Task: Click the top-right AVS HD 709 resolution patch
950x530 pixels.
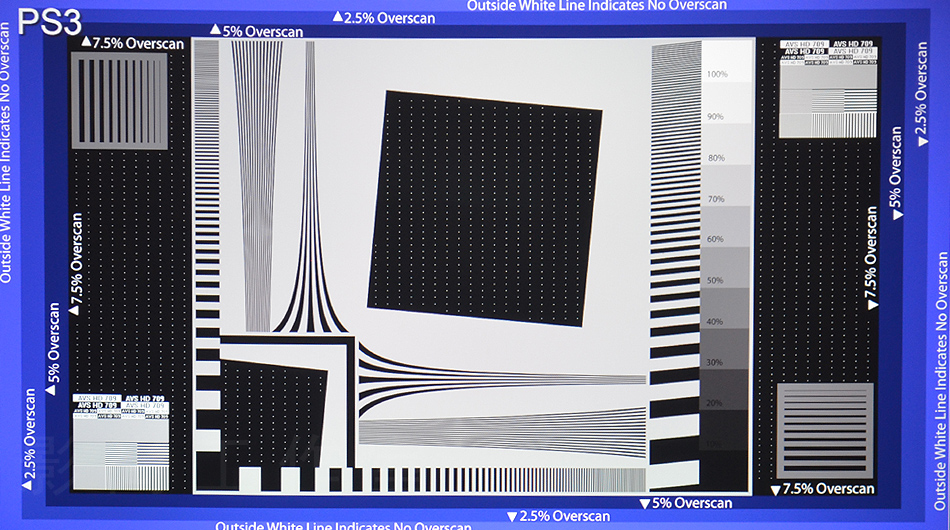Action: point(828,89)
